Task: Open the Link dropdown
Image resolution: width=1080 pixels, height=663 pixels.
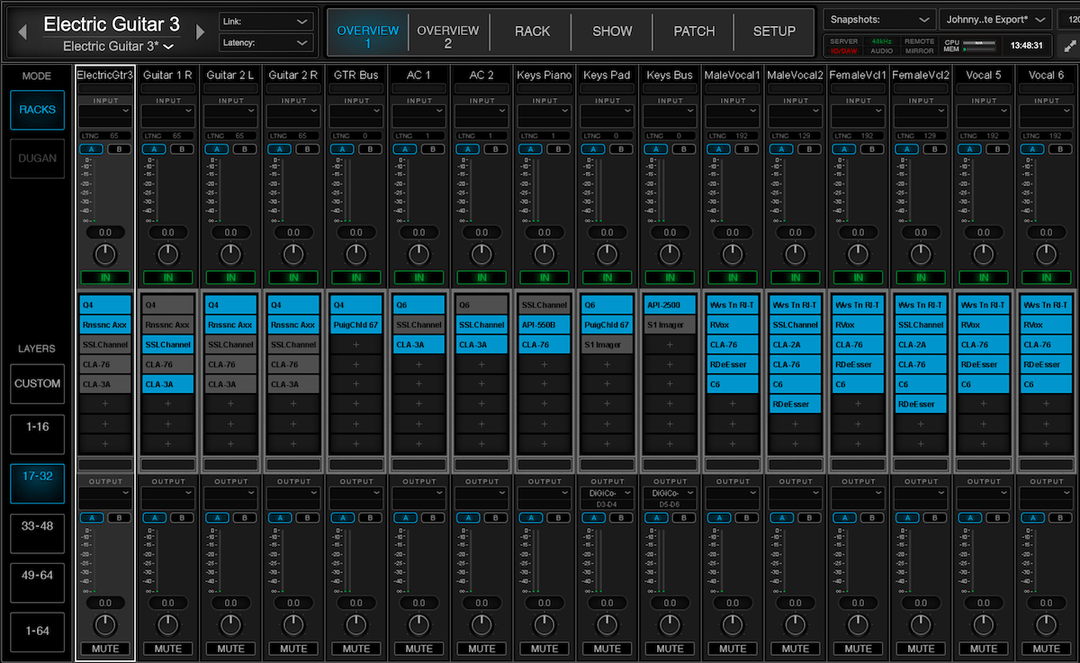Action: tap(265, 20)
